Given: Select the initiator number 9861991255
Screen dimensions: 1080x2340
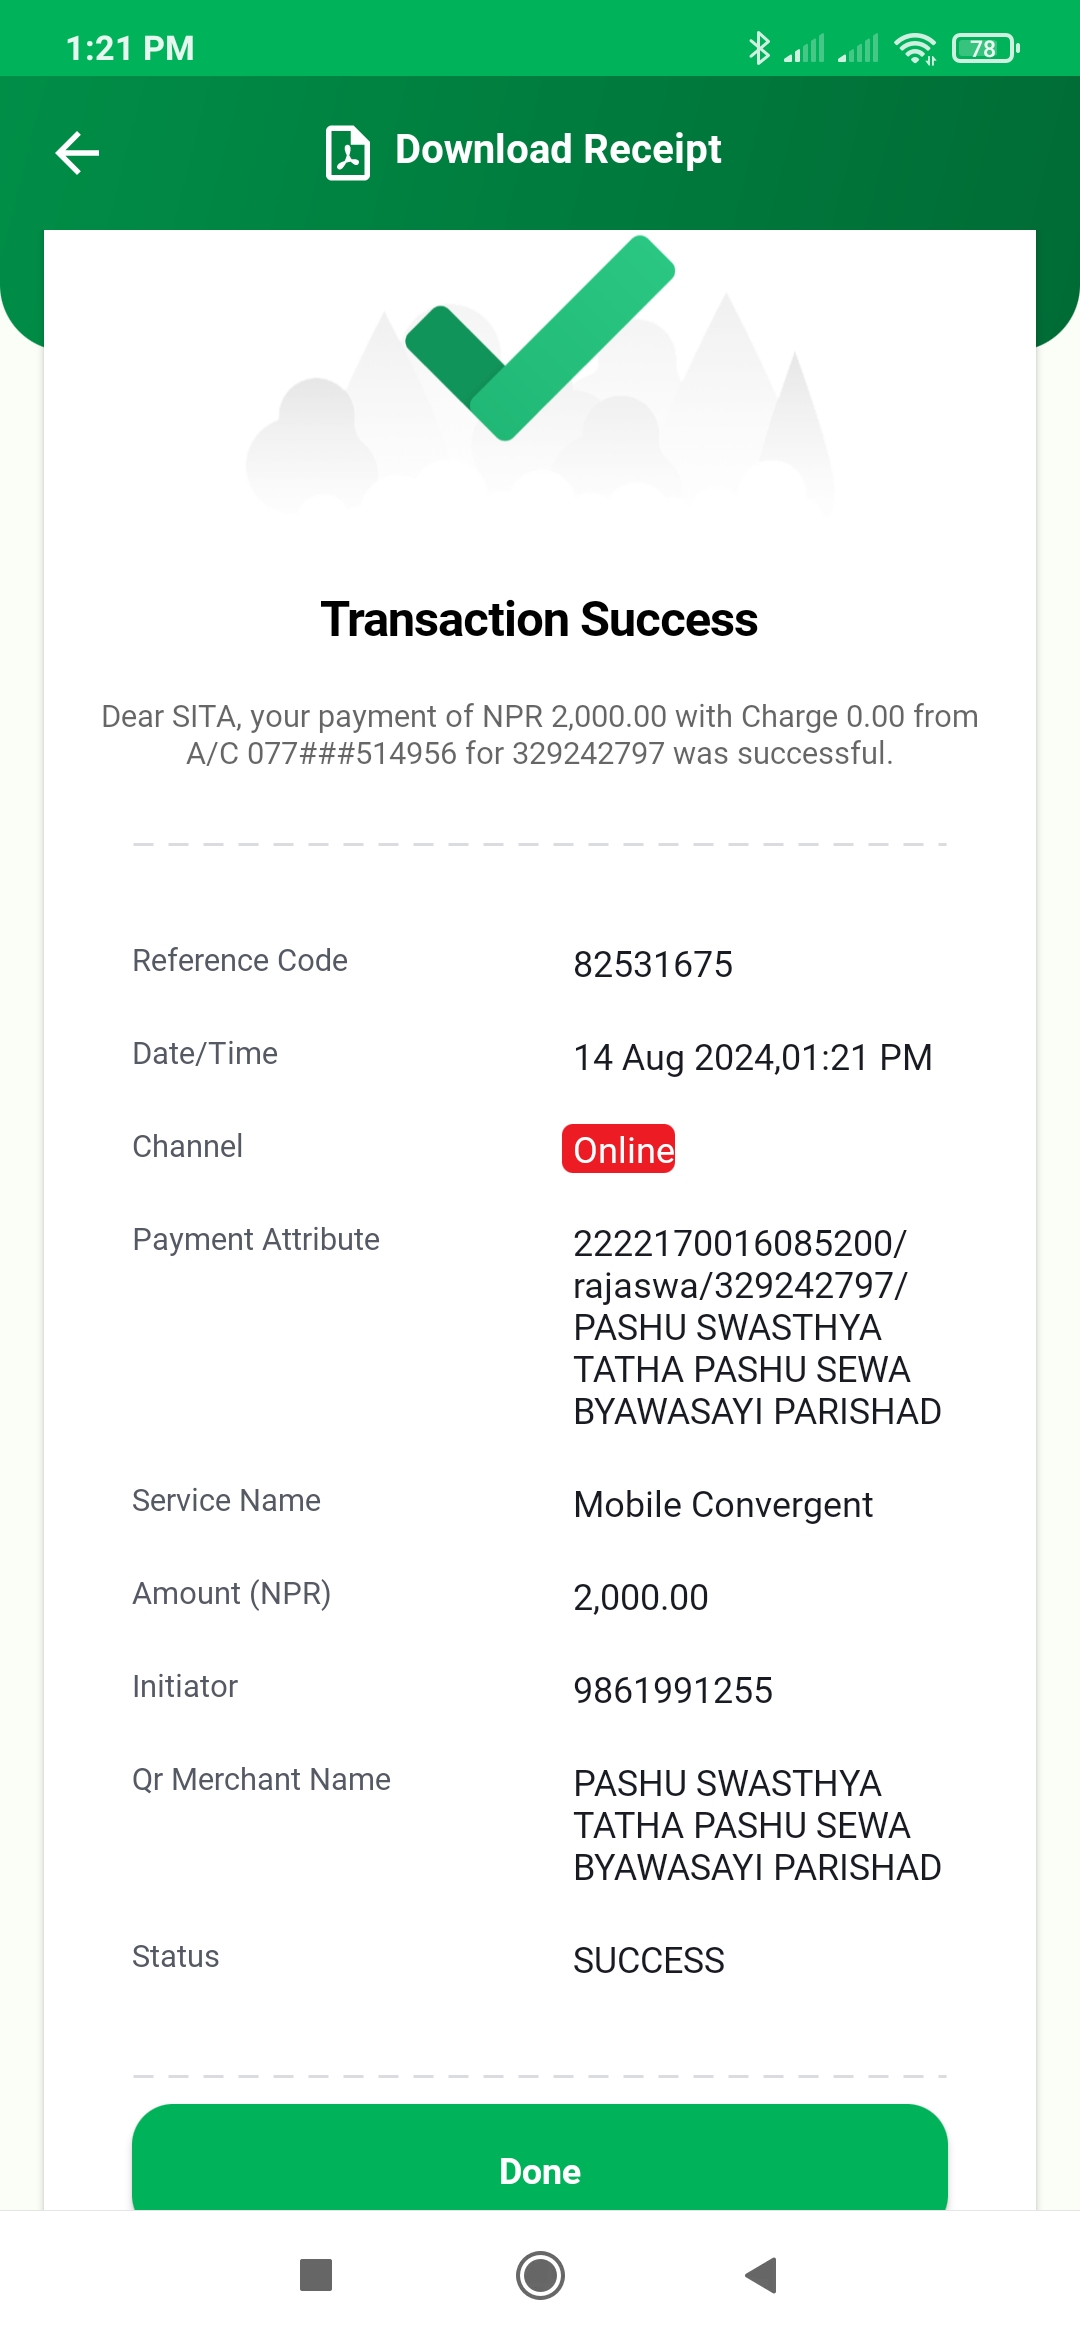Looking at the screenshot, I should [673, 1691].
